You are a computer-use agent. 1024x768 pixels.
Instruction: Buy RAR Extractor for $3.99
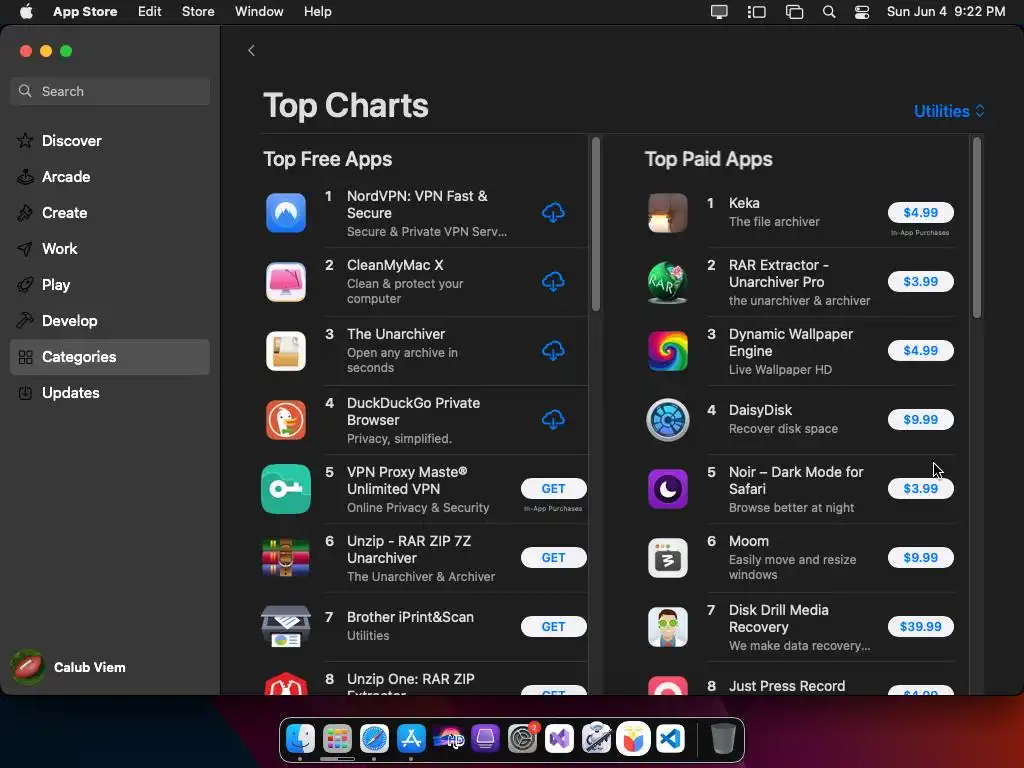click(x=920, y=282)
